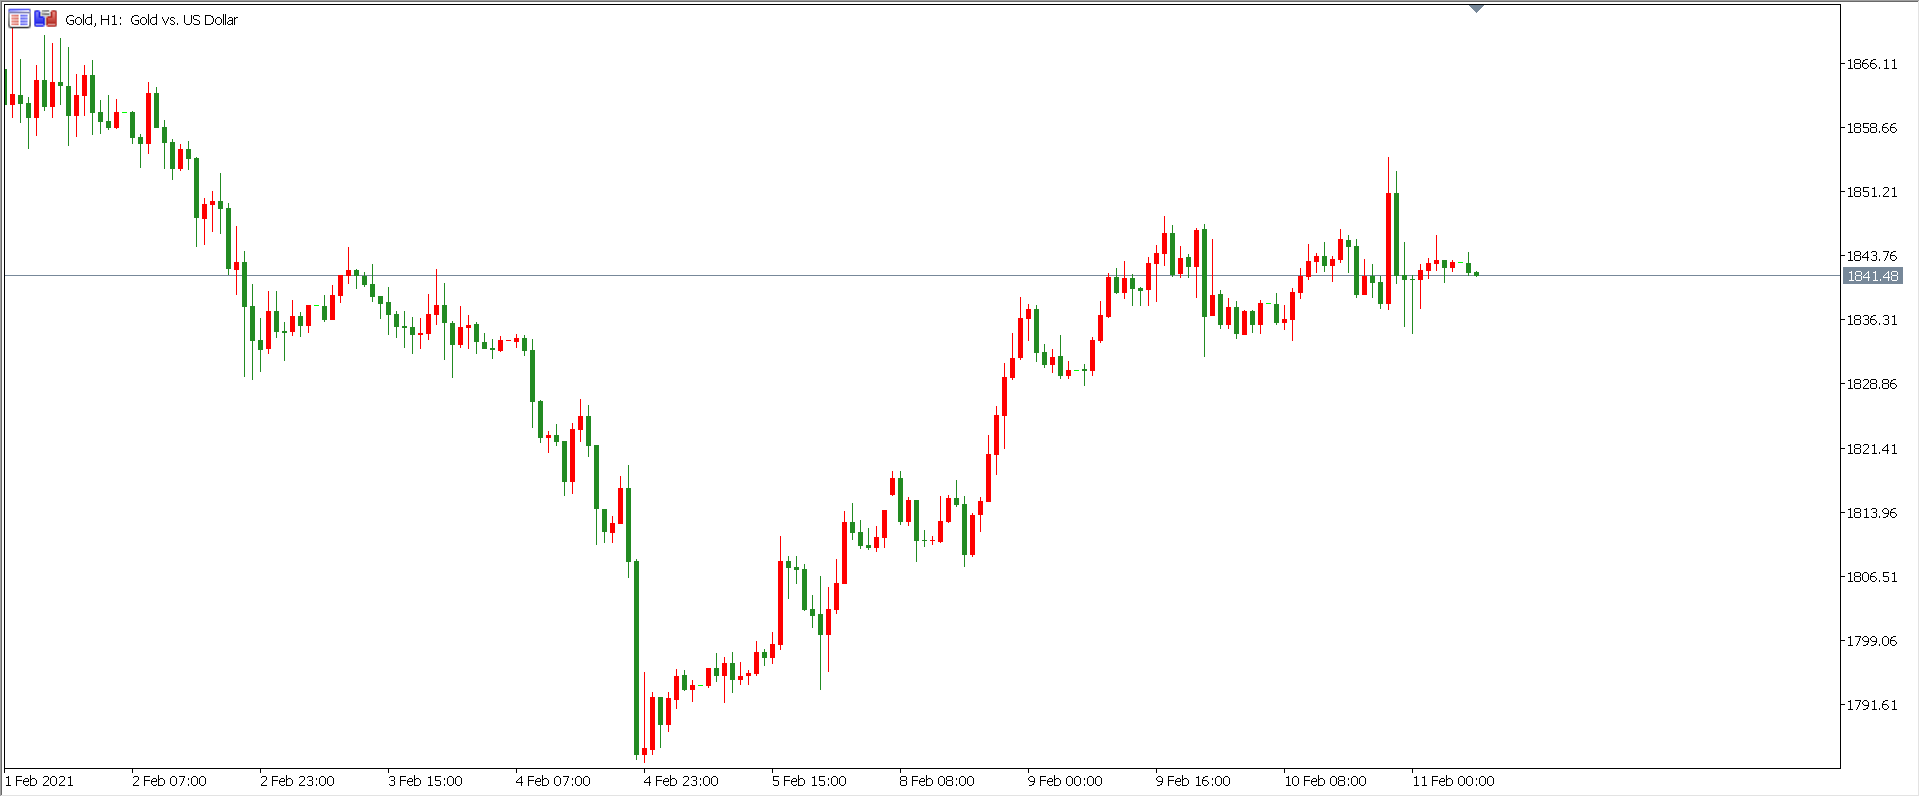
Task: Click the '1 Feb 2021' time axis label
Action: [40, 781]
